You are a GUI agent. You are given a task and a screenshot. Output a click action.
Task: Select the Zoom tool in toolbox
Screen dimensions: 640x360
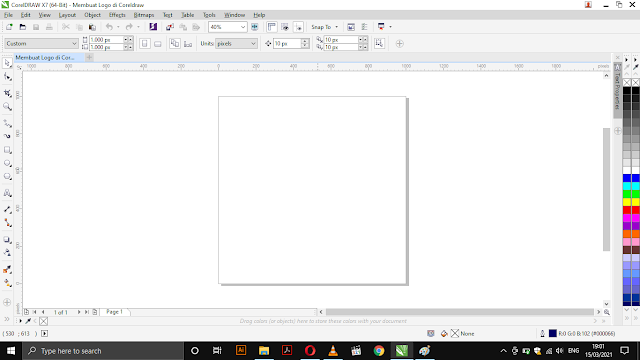[7, 107]
